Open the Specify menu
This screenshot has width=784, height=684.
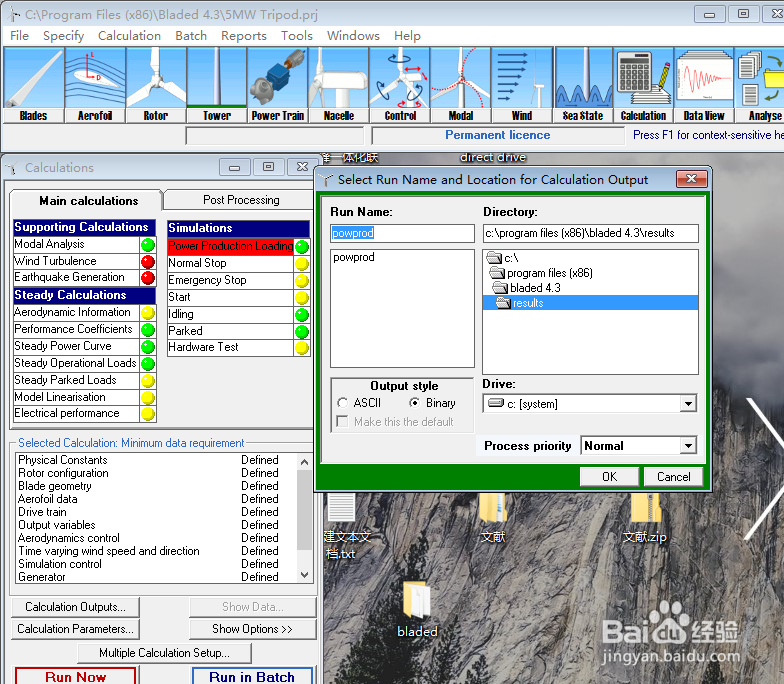(x=64, y=36)
